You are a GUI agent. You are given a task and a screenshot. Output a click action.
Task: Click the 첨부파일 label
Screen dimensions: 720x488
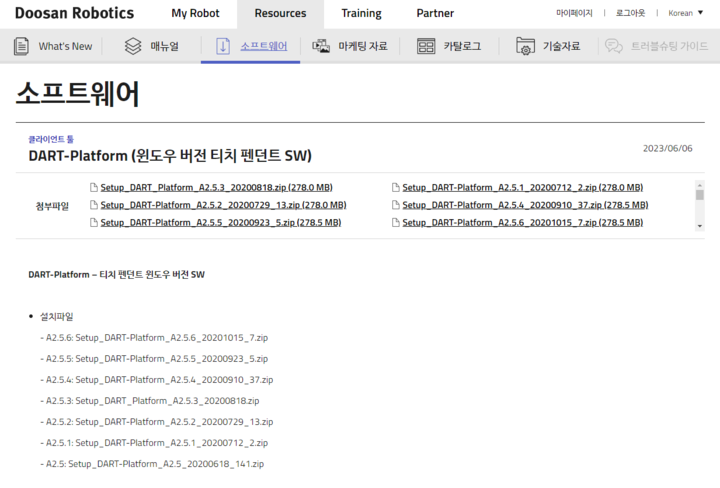coord(52,206)
